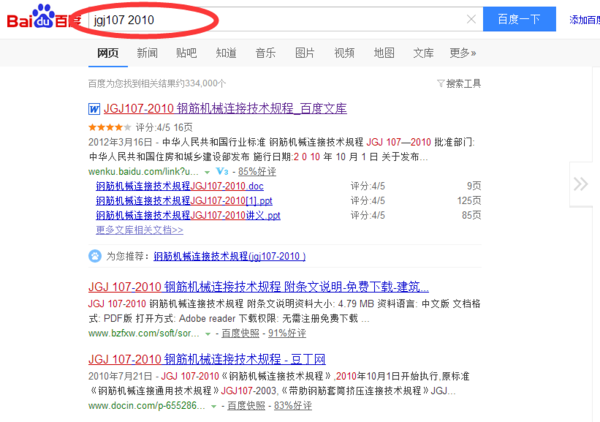This screenshot has width=600, height=422.
Task: Open 搜索工具 filter options
Action: click(x=459, y=83)
